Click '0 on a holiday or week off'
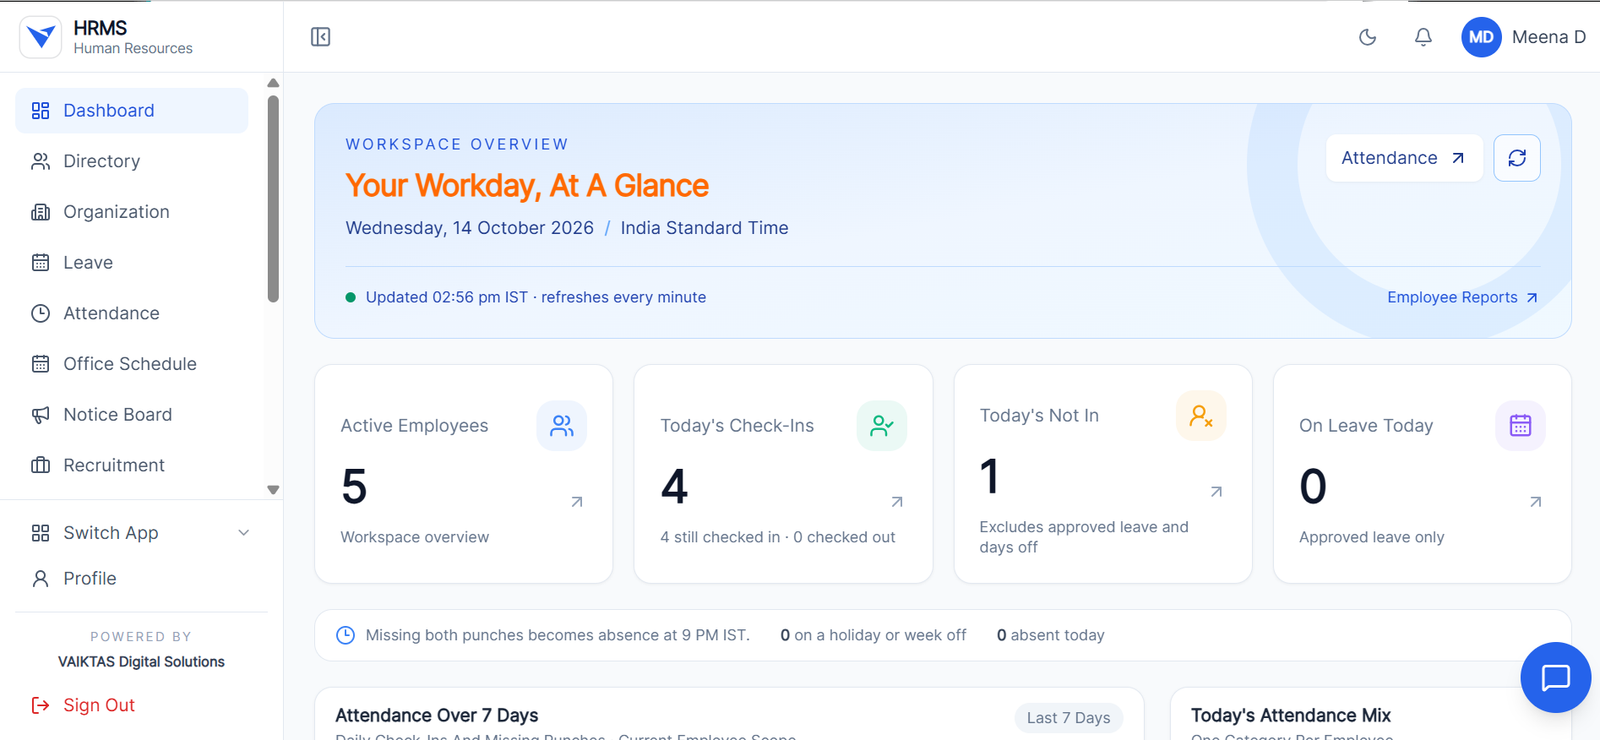Viewport: 1600px width, 740px height. 874,635
